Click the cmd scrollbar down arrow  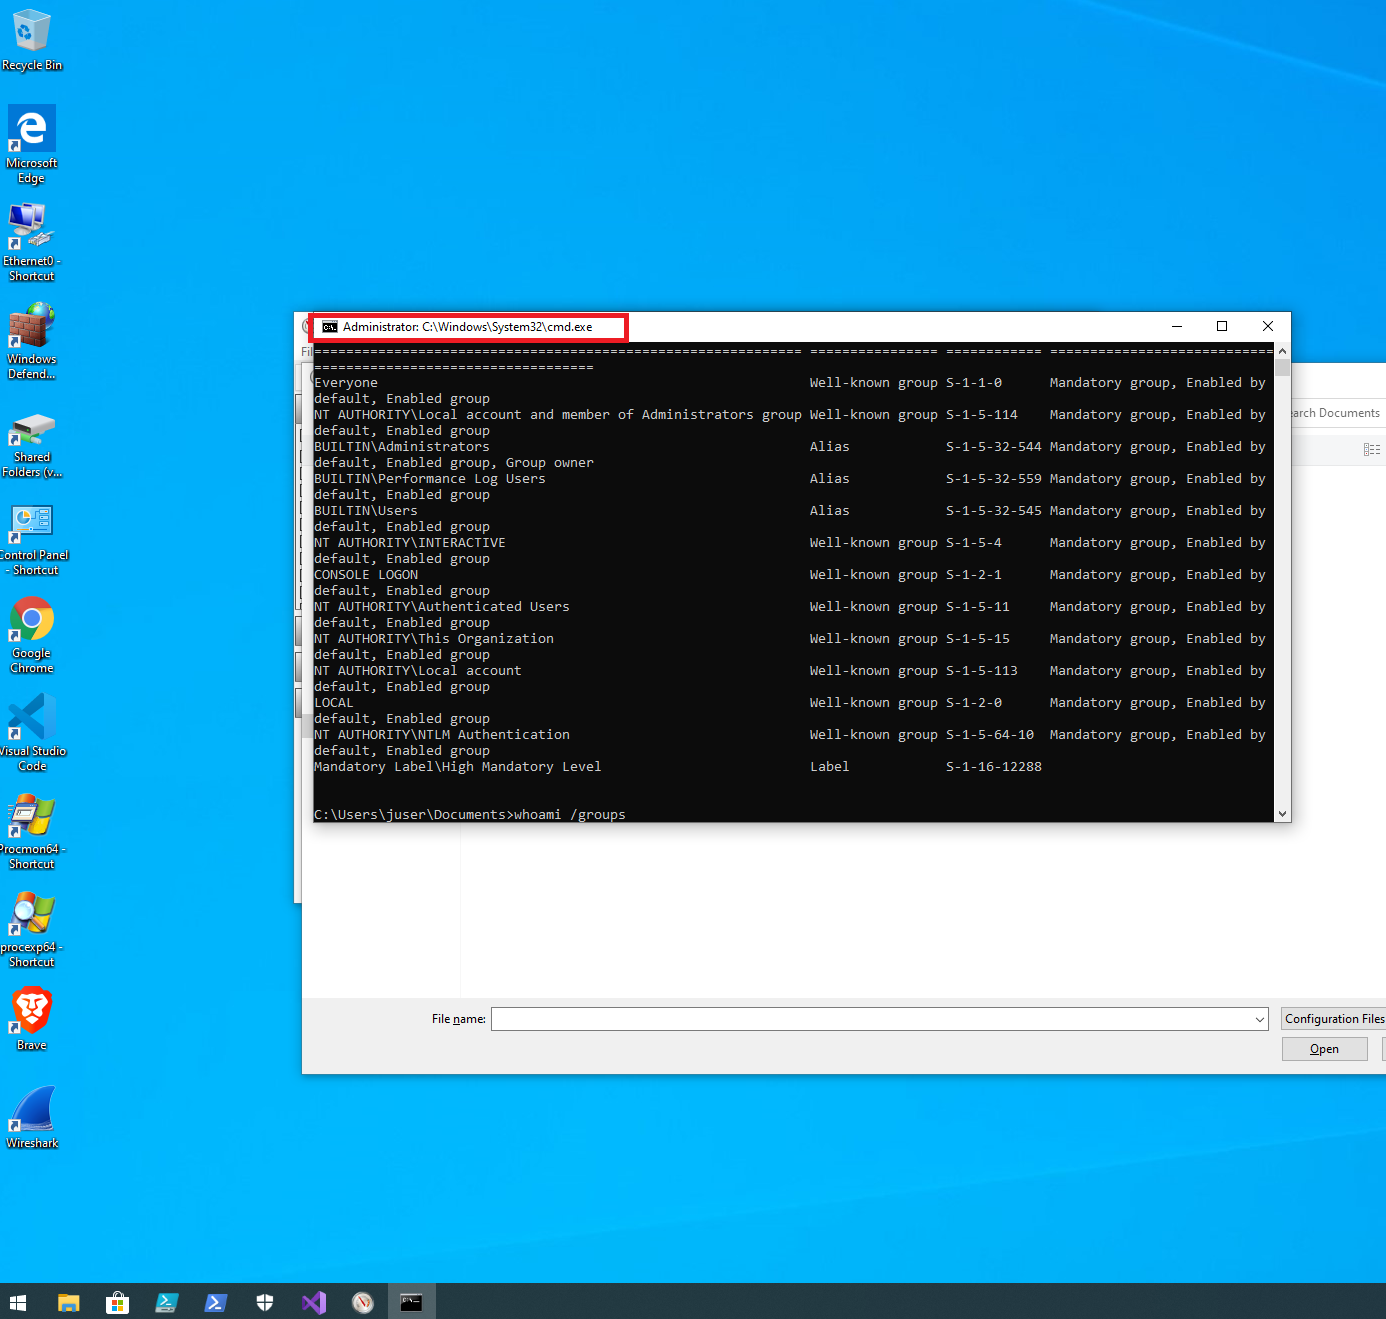1282,814
